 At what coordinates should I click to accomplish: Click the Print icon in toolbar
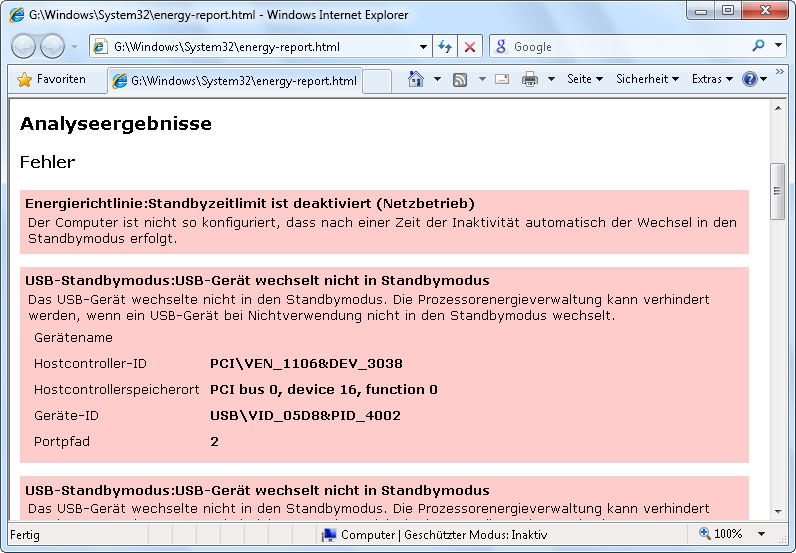pos(530,79)
